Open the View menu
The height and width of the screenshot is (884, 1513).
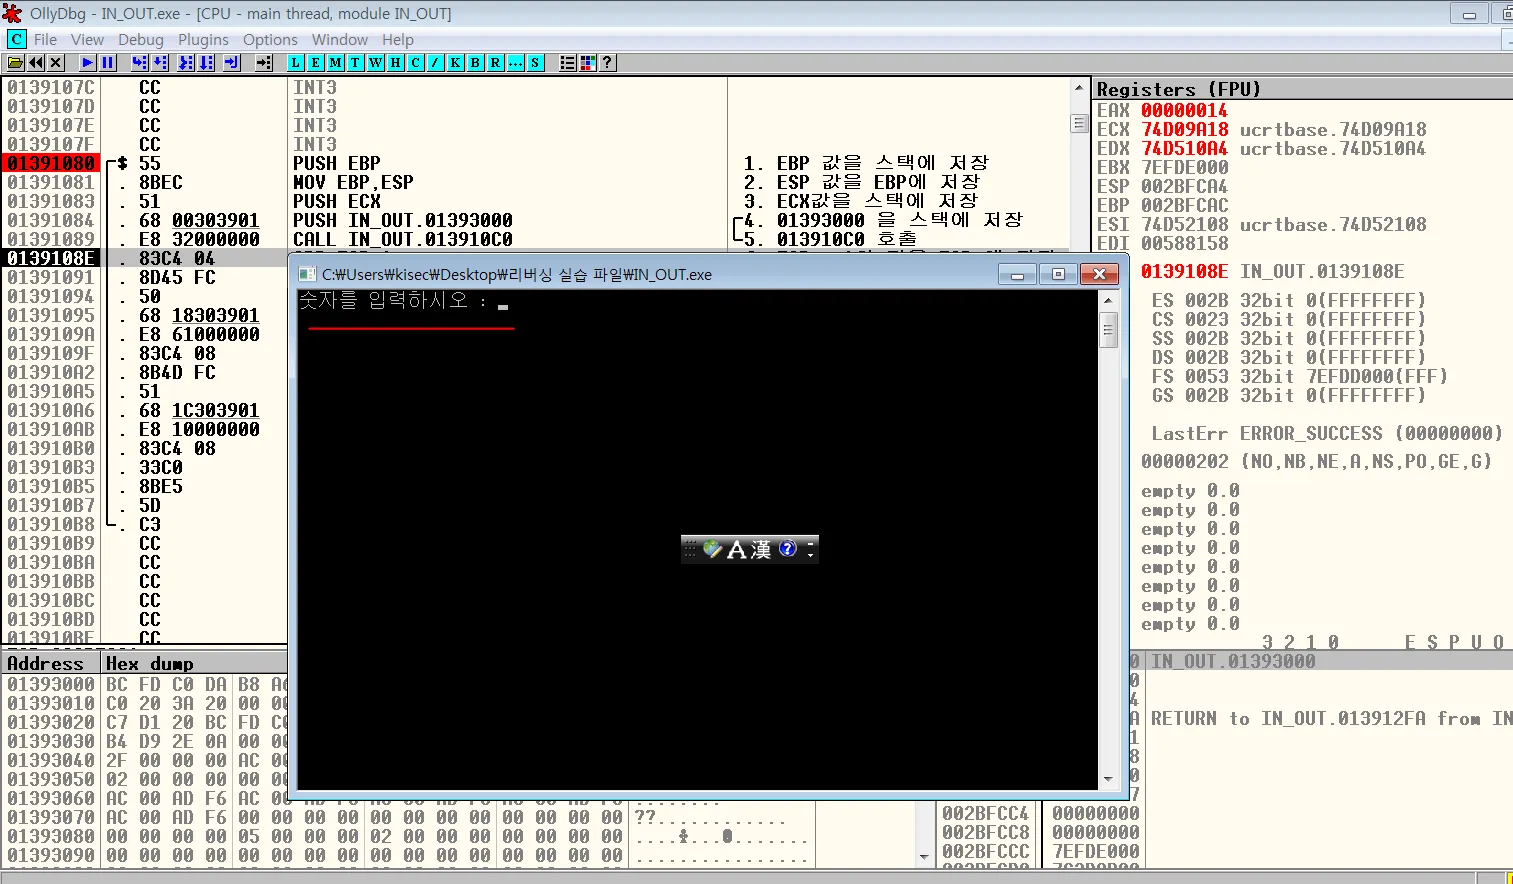87,40
